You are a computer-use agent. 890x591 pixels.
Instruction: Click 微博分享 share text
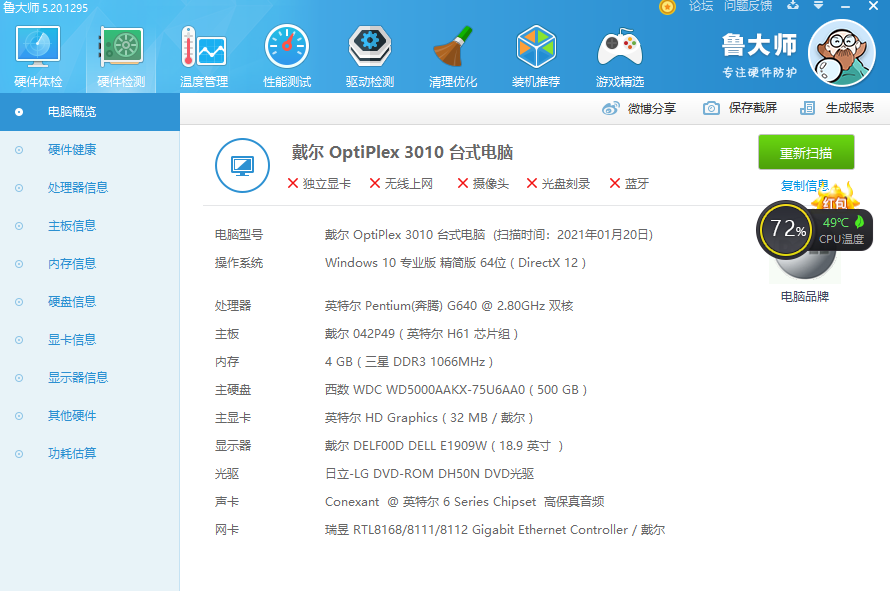click(x=652, y=108)
